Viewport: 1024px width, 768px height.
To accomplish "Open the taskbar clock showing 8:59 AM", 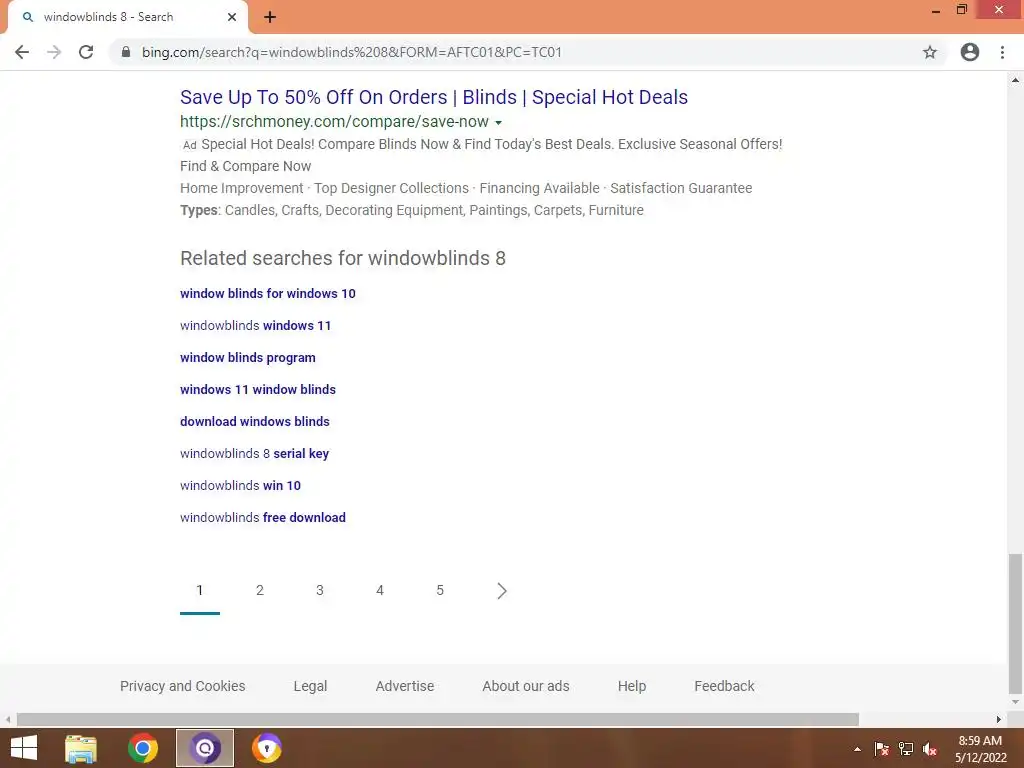I will click(x=980, y=749).
